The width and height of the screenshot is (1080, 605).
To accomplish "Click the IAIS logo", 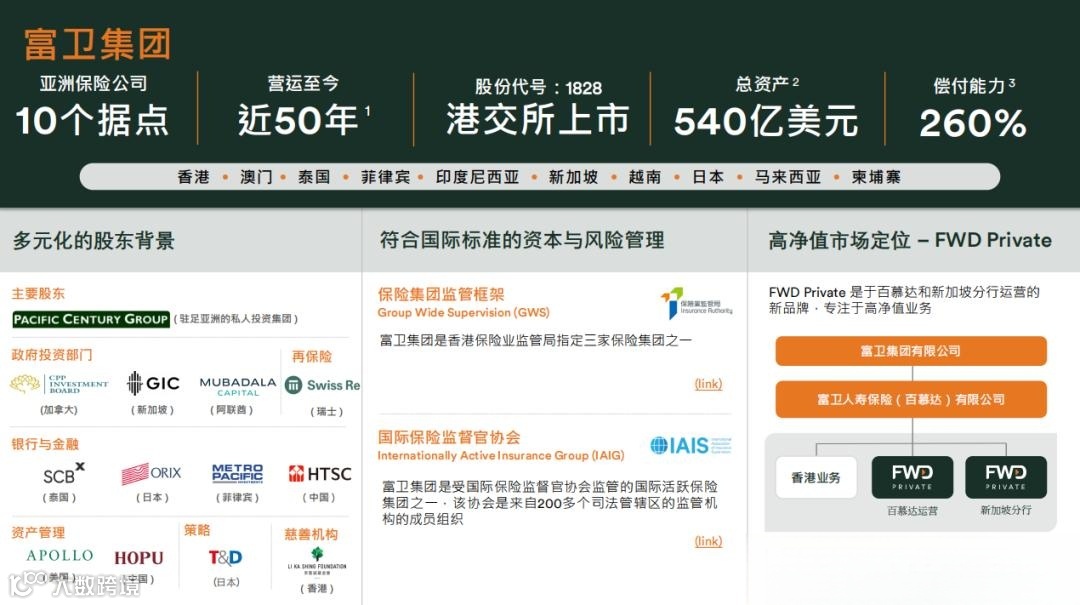I will [x=691, y=446].
